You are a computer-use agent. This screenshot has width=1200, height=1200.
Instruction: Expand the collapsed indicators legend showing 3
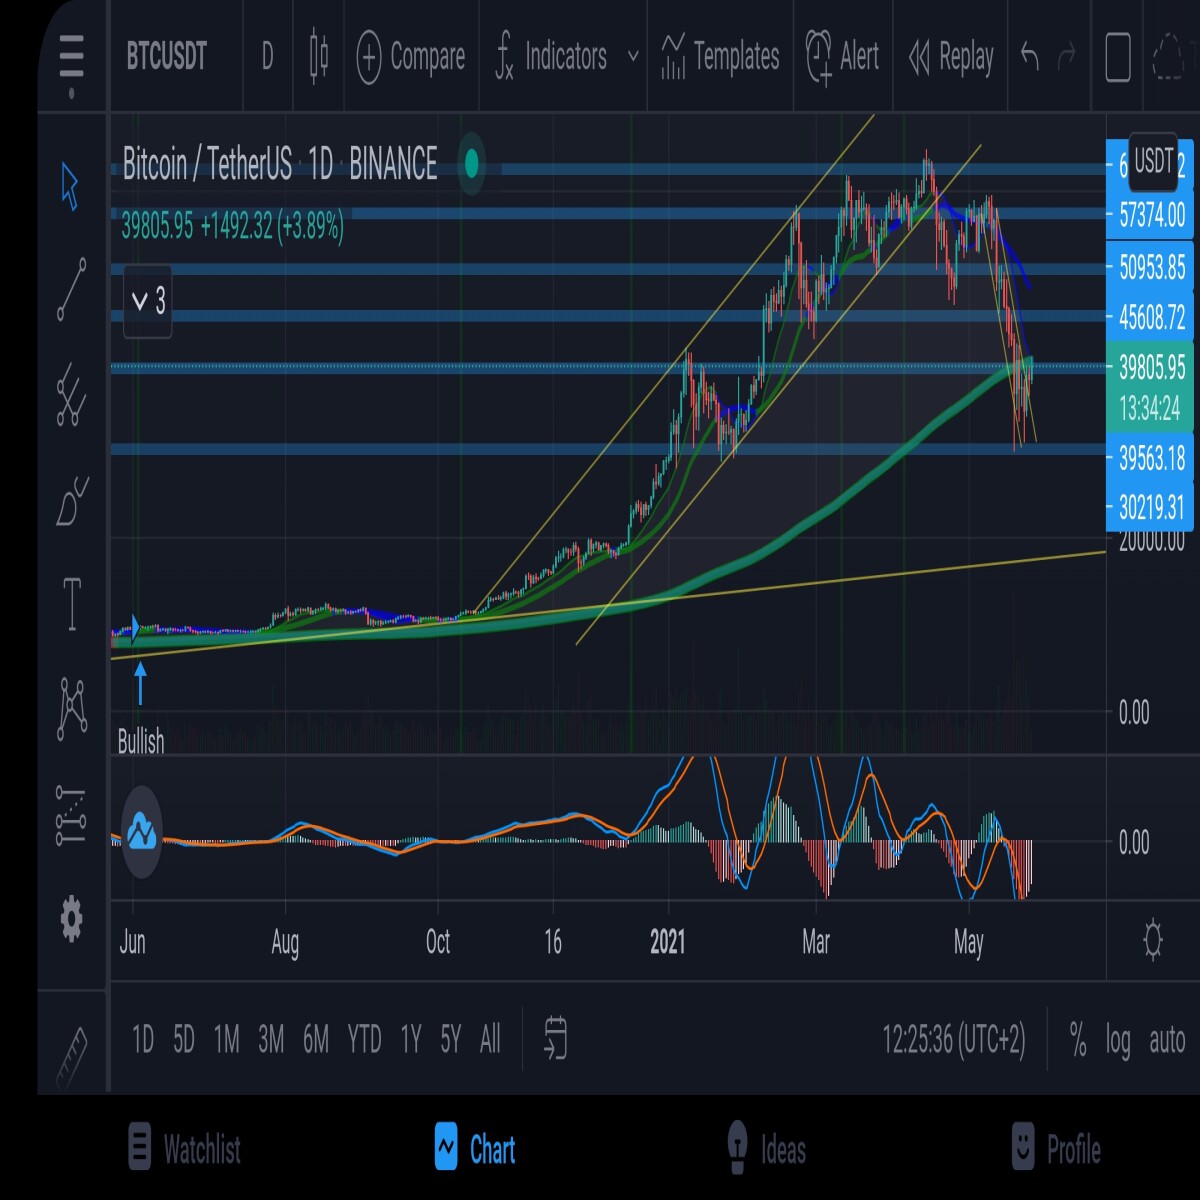tap(147, 301)
